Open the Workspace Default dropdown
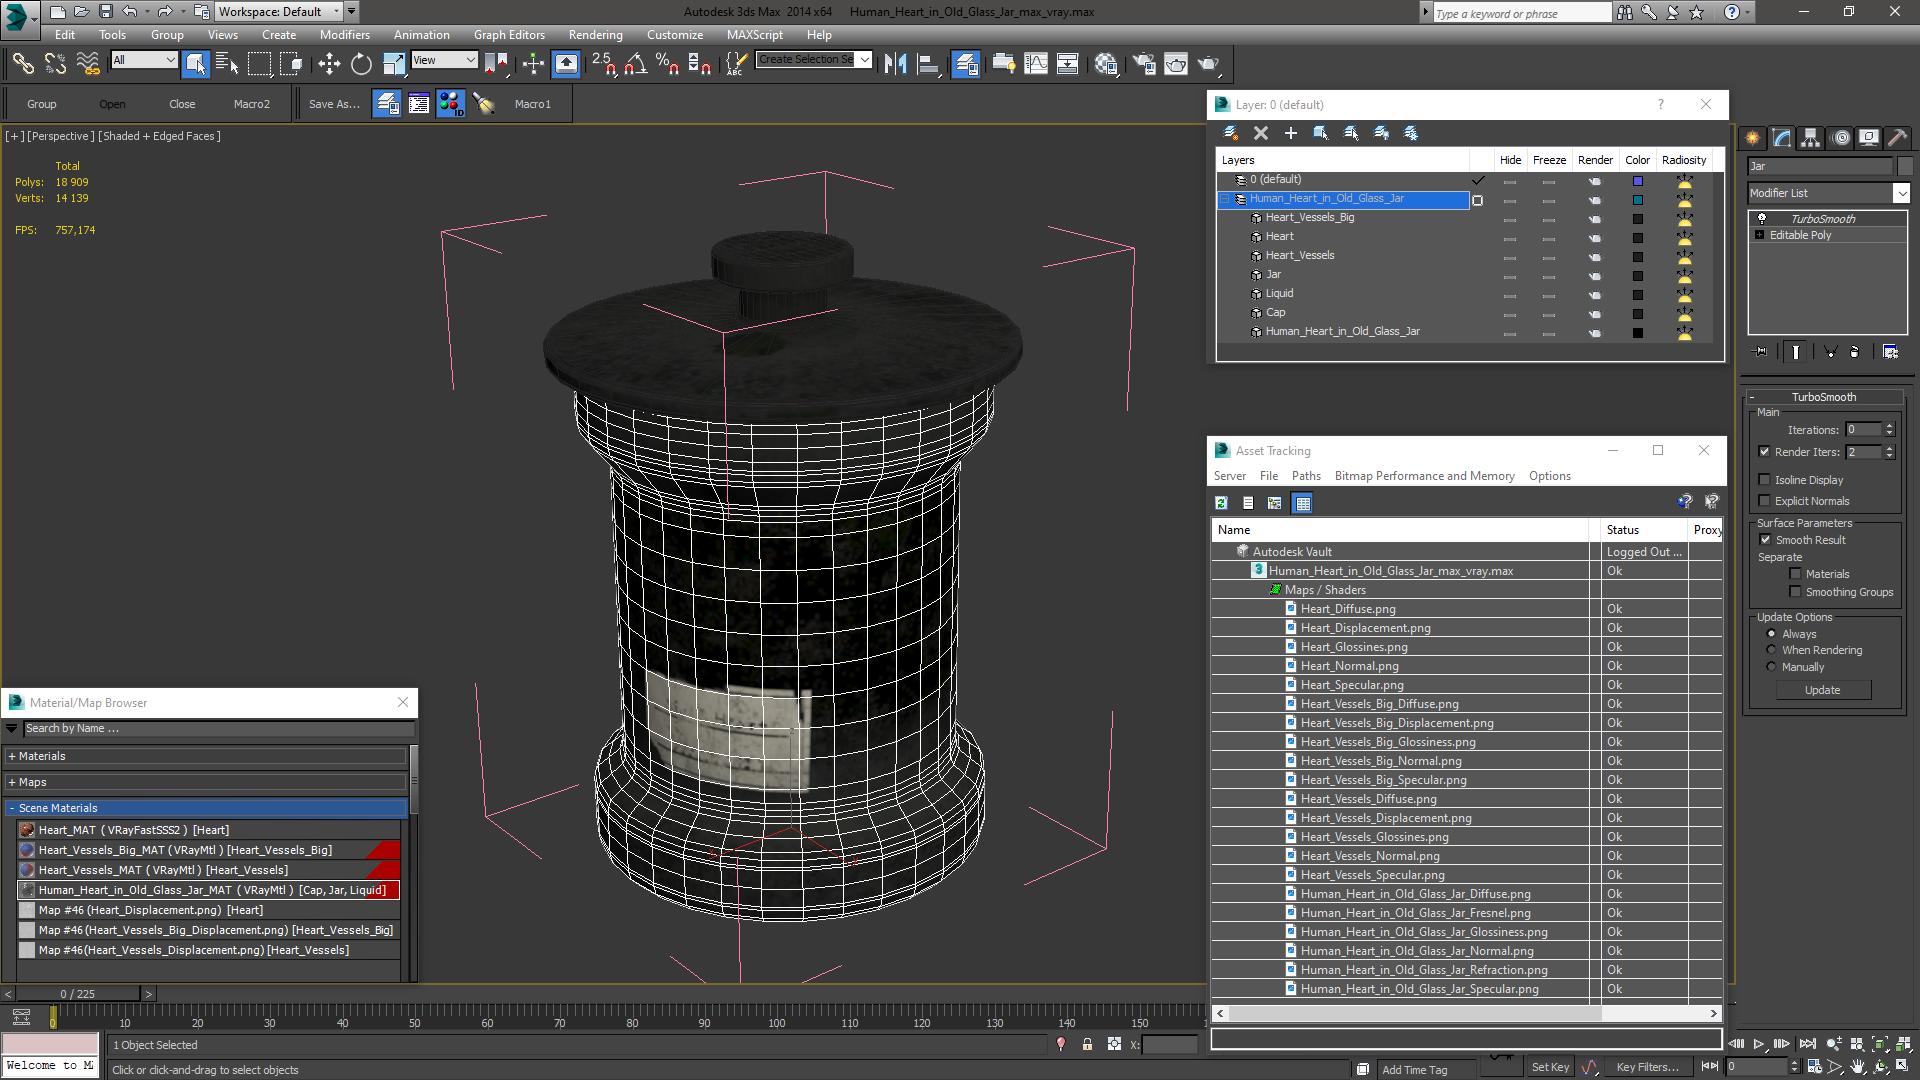Viewport: 1920px width, 1080px height. [280, 12]
